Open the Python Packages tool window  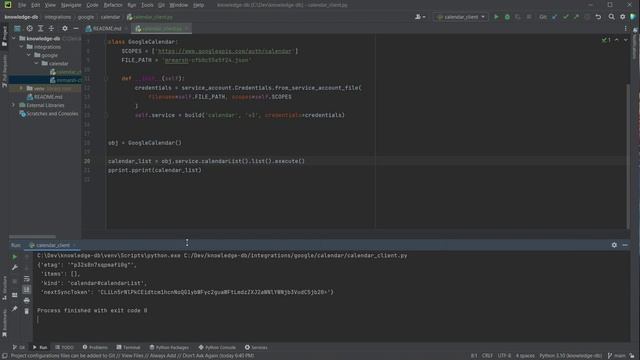point(169,347)
